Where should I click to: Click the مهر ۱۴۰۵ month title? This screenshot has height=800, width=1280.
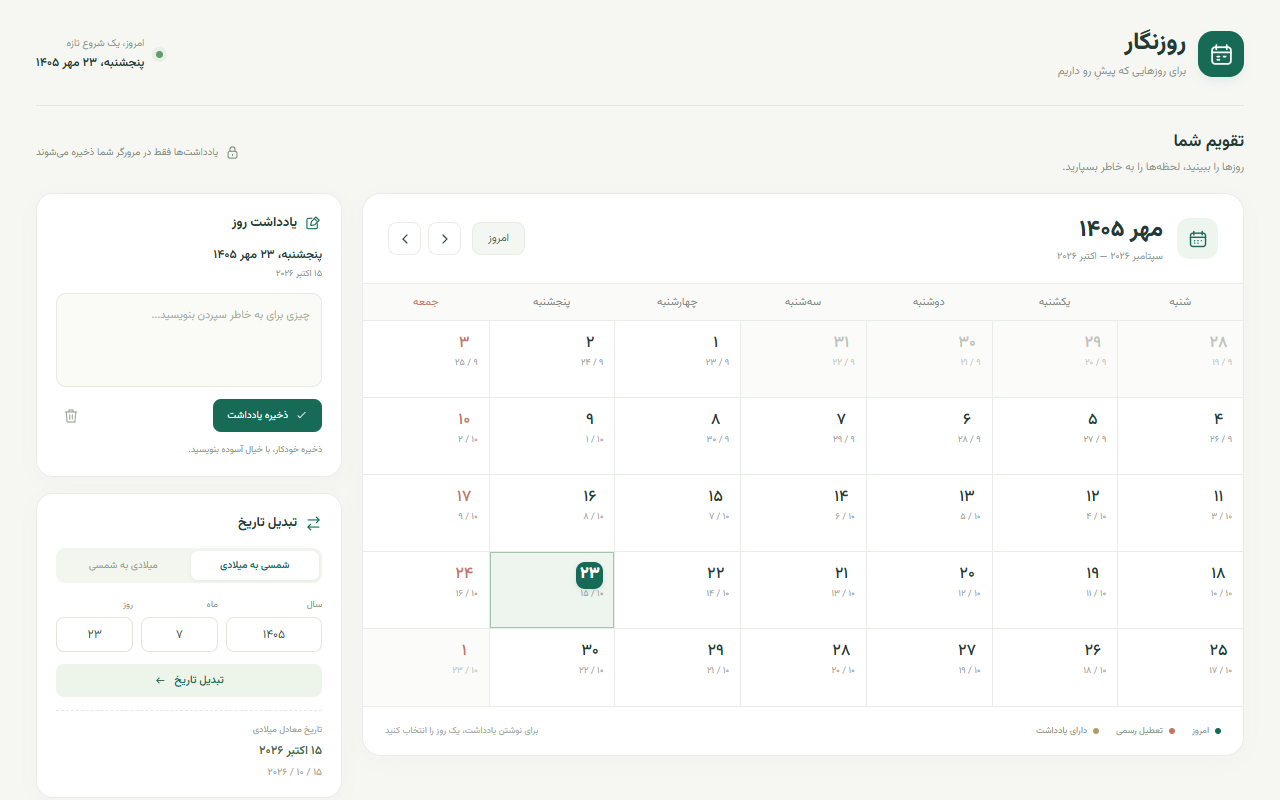click(1120, 229)
